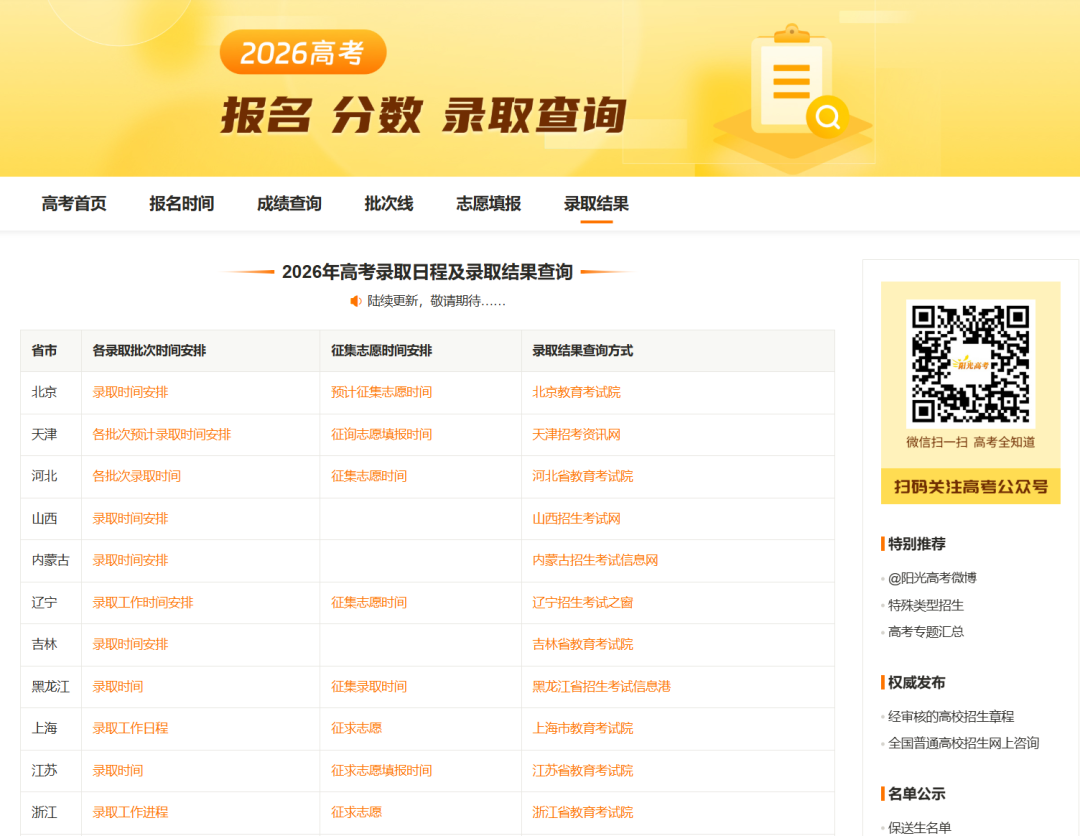Click 微信扫一扫 高考全知道 caption

click(x=970, y=442)
